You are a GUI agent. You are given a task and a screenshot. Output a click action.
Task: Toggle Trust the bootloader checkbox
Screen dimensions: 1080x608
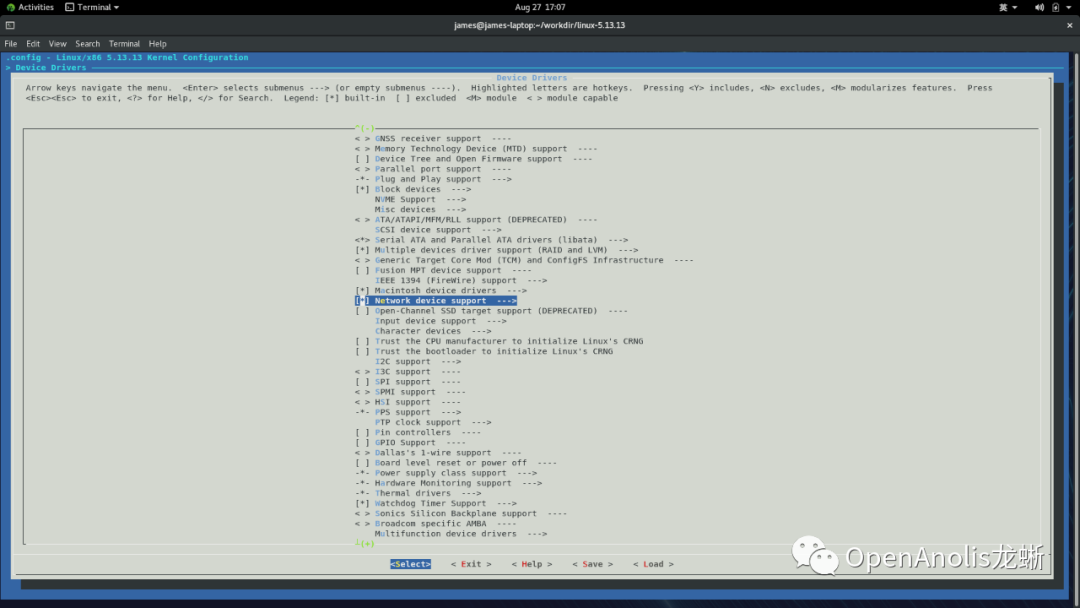click(362, 351)
